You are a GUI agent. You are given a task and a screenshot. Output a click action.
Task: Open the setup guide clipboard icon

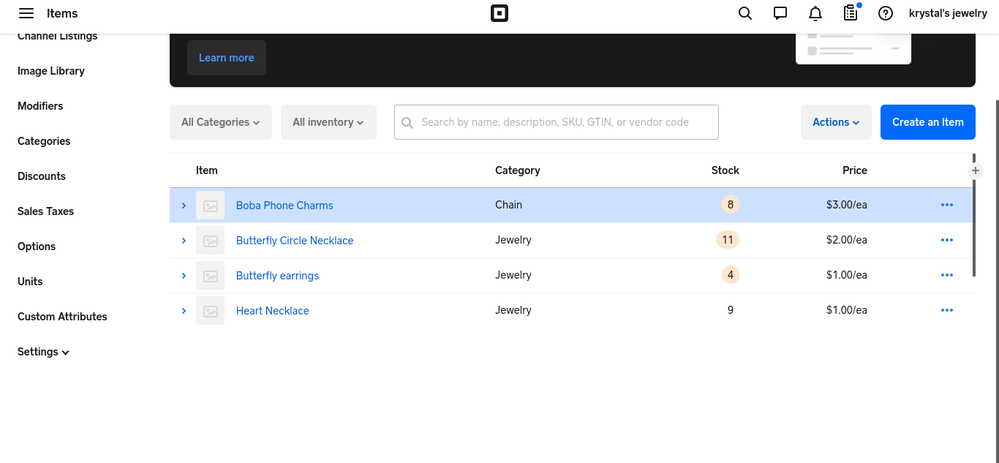[x=850, y=13]
